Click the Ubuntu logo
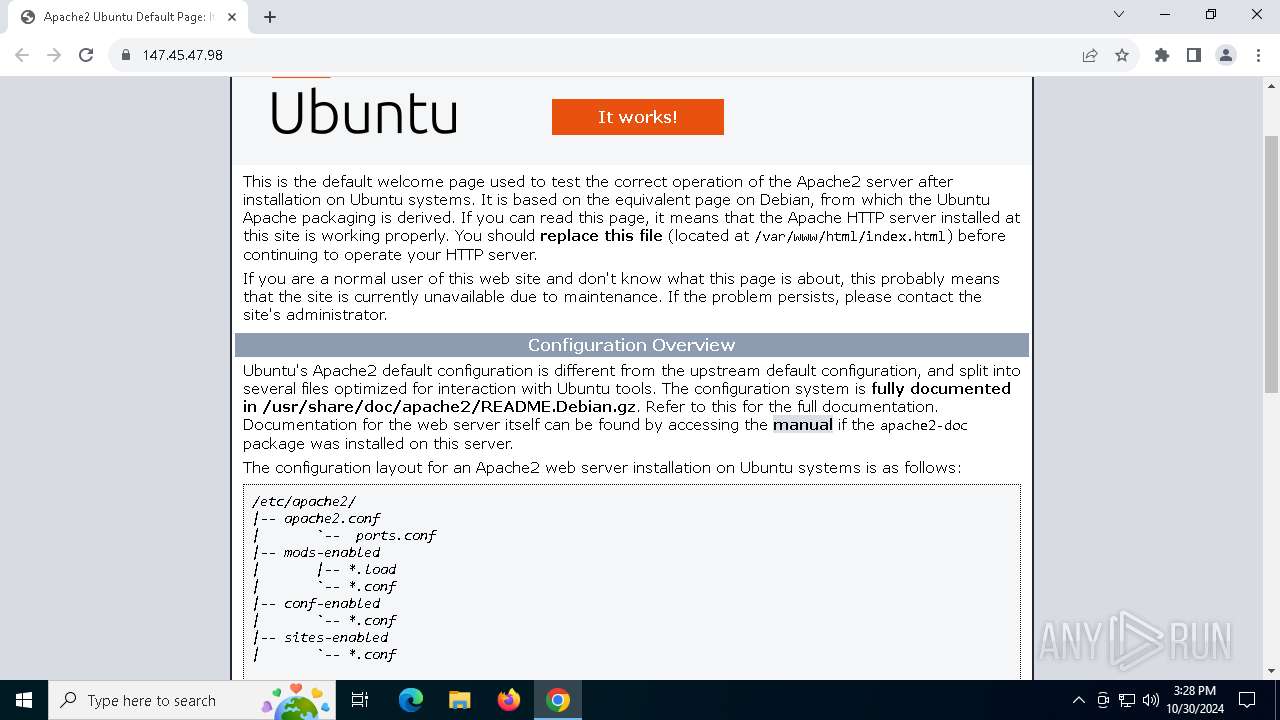 click(x=364, y=111)
